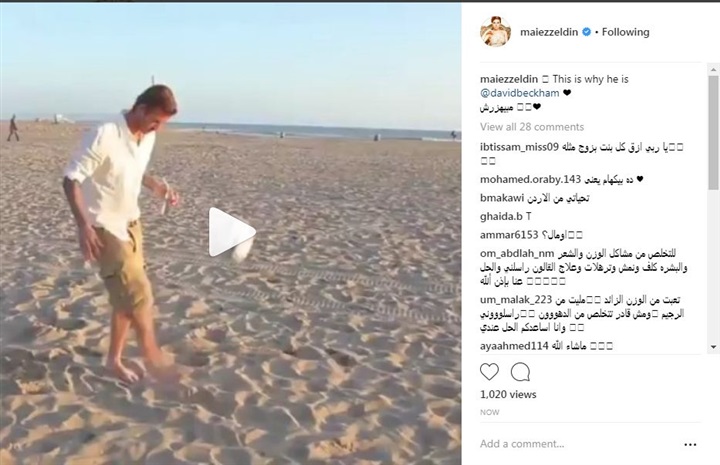Open comments via speech bubble icon

click(520, 372)
